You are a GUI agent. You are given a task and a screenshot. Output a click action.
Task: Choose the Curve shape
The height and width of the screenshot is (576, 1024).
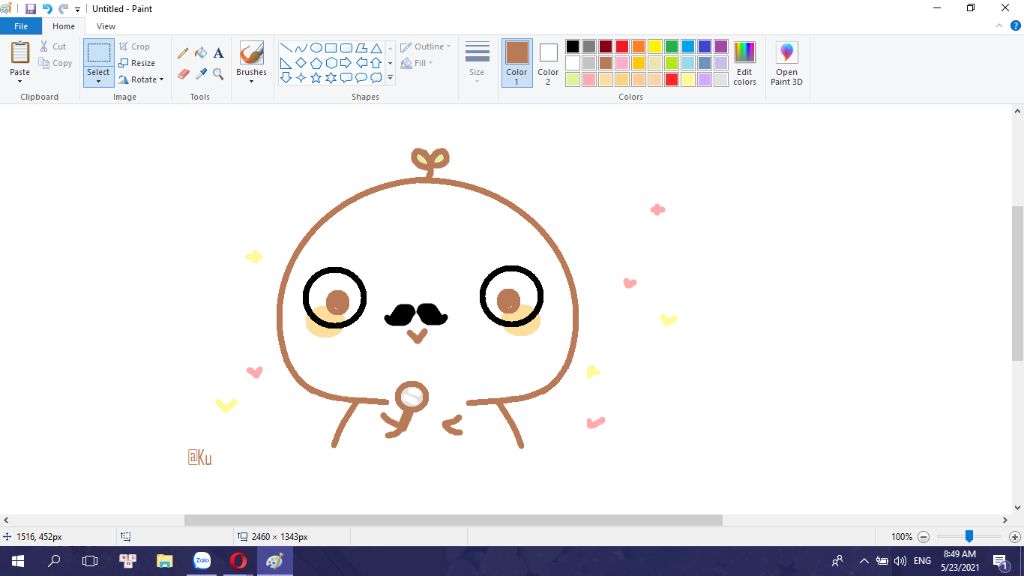(301, 48)
